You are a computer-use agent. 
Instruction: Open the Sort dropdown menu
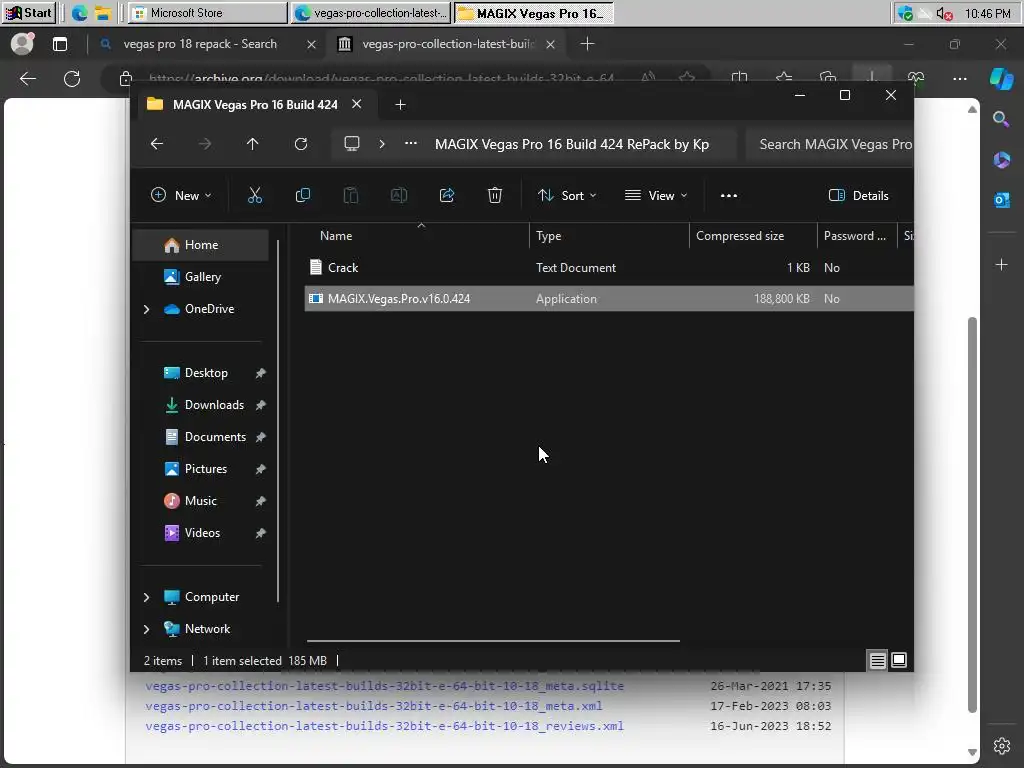pos(567,195)
